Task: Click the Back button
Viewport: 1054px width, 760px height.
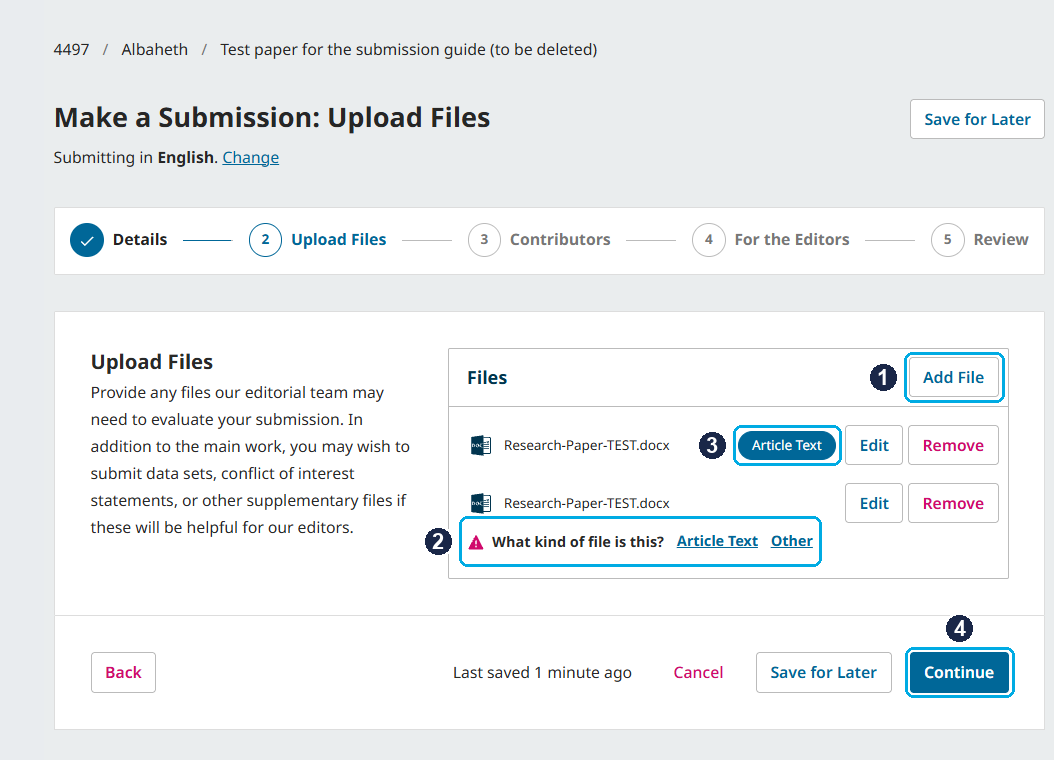Action: point(123,673)
